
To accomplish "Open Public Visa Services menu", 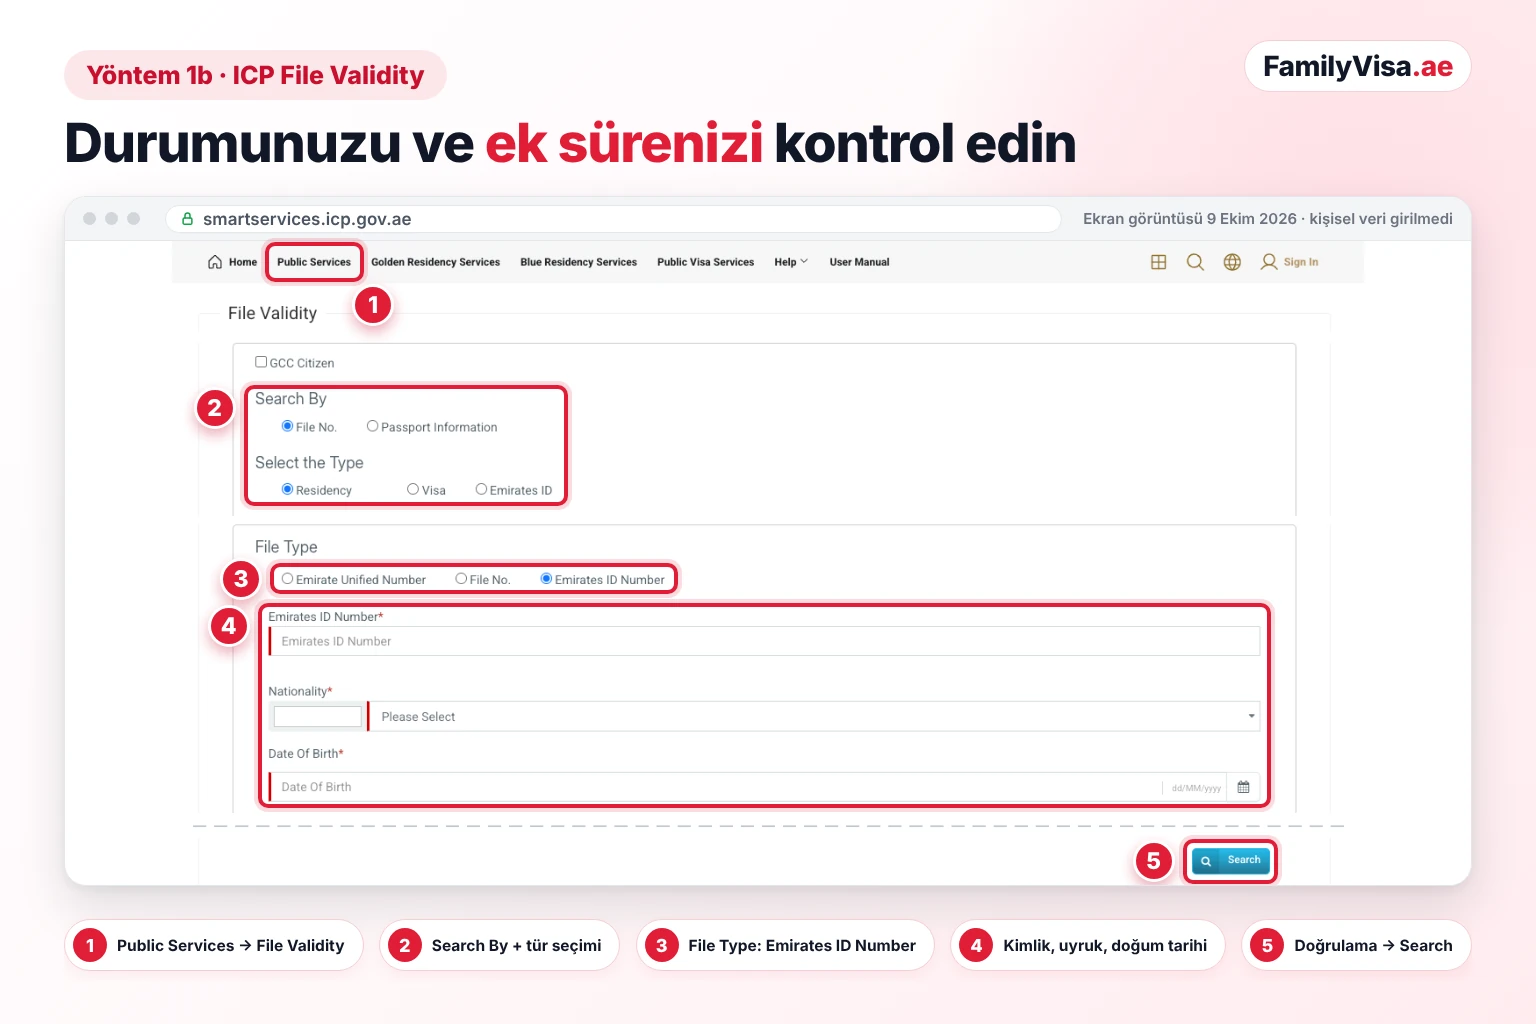I will click(x=705, y=262).
